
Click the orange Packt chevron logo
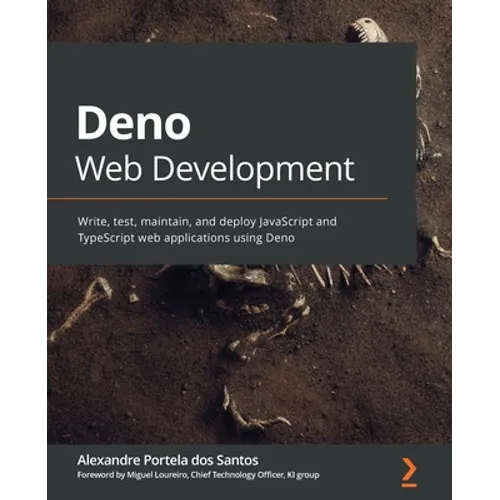tap(409, 473)
